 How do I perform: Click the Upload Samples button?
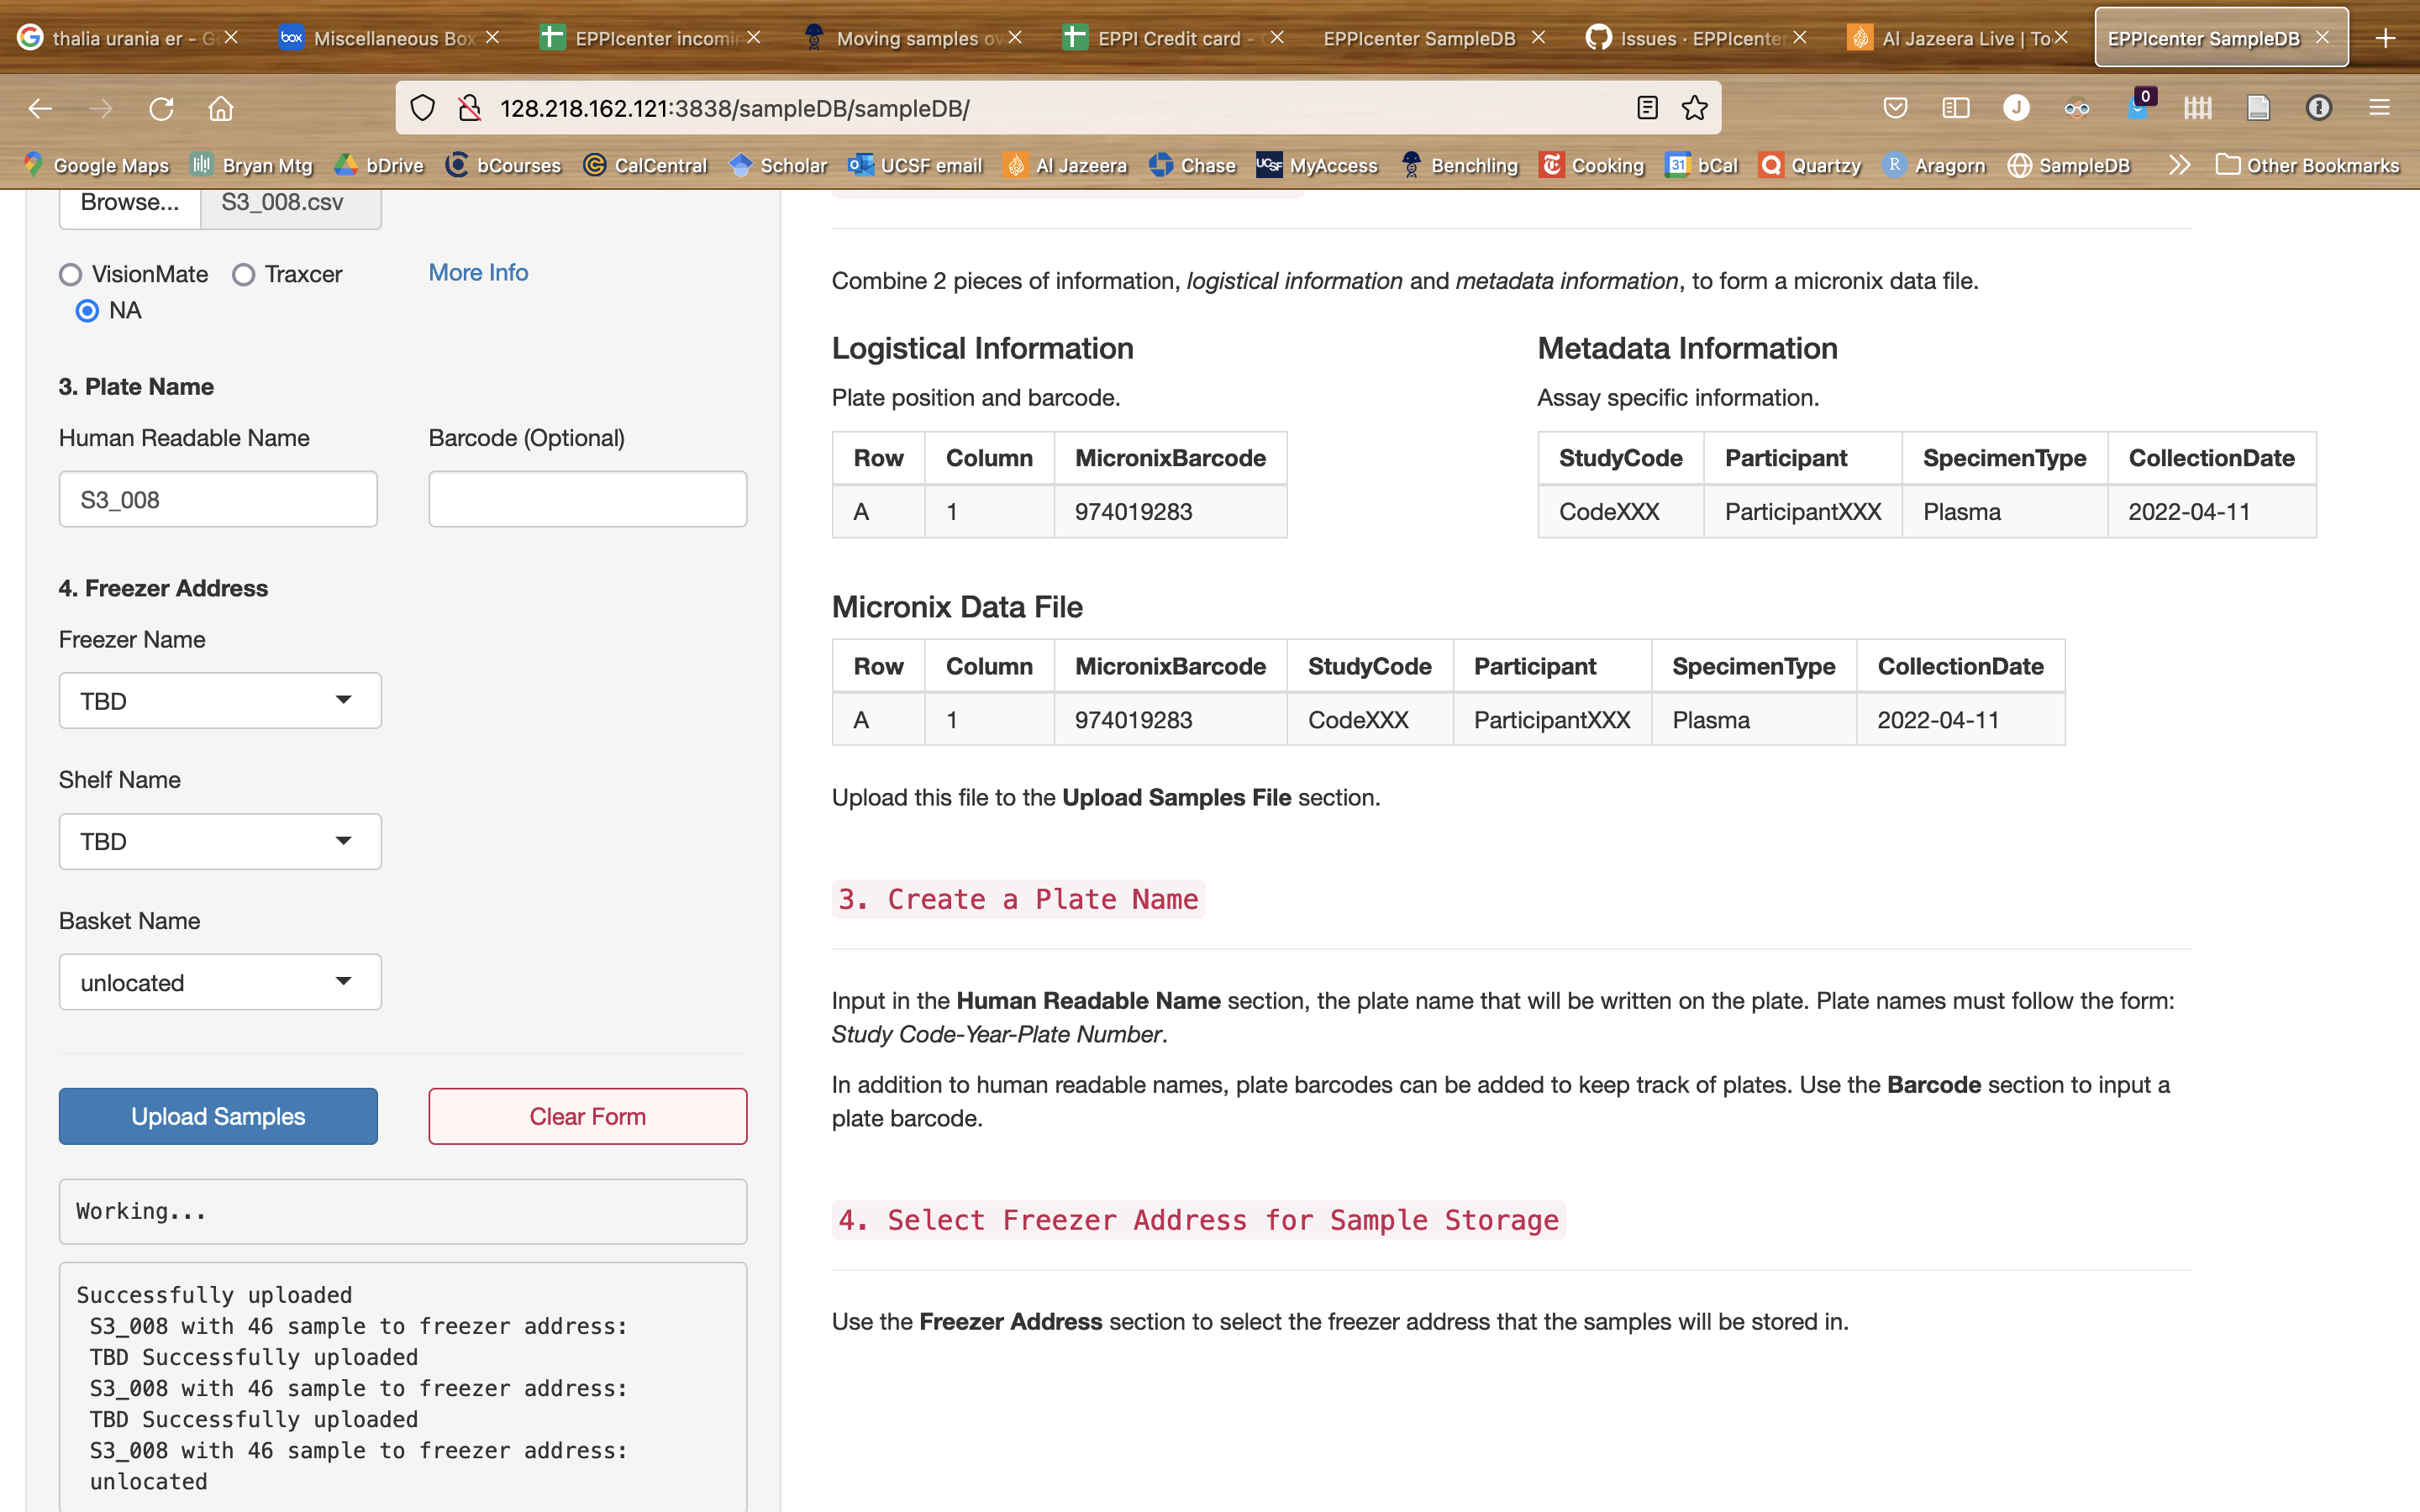point(217,1116)
